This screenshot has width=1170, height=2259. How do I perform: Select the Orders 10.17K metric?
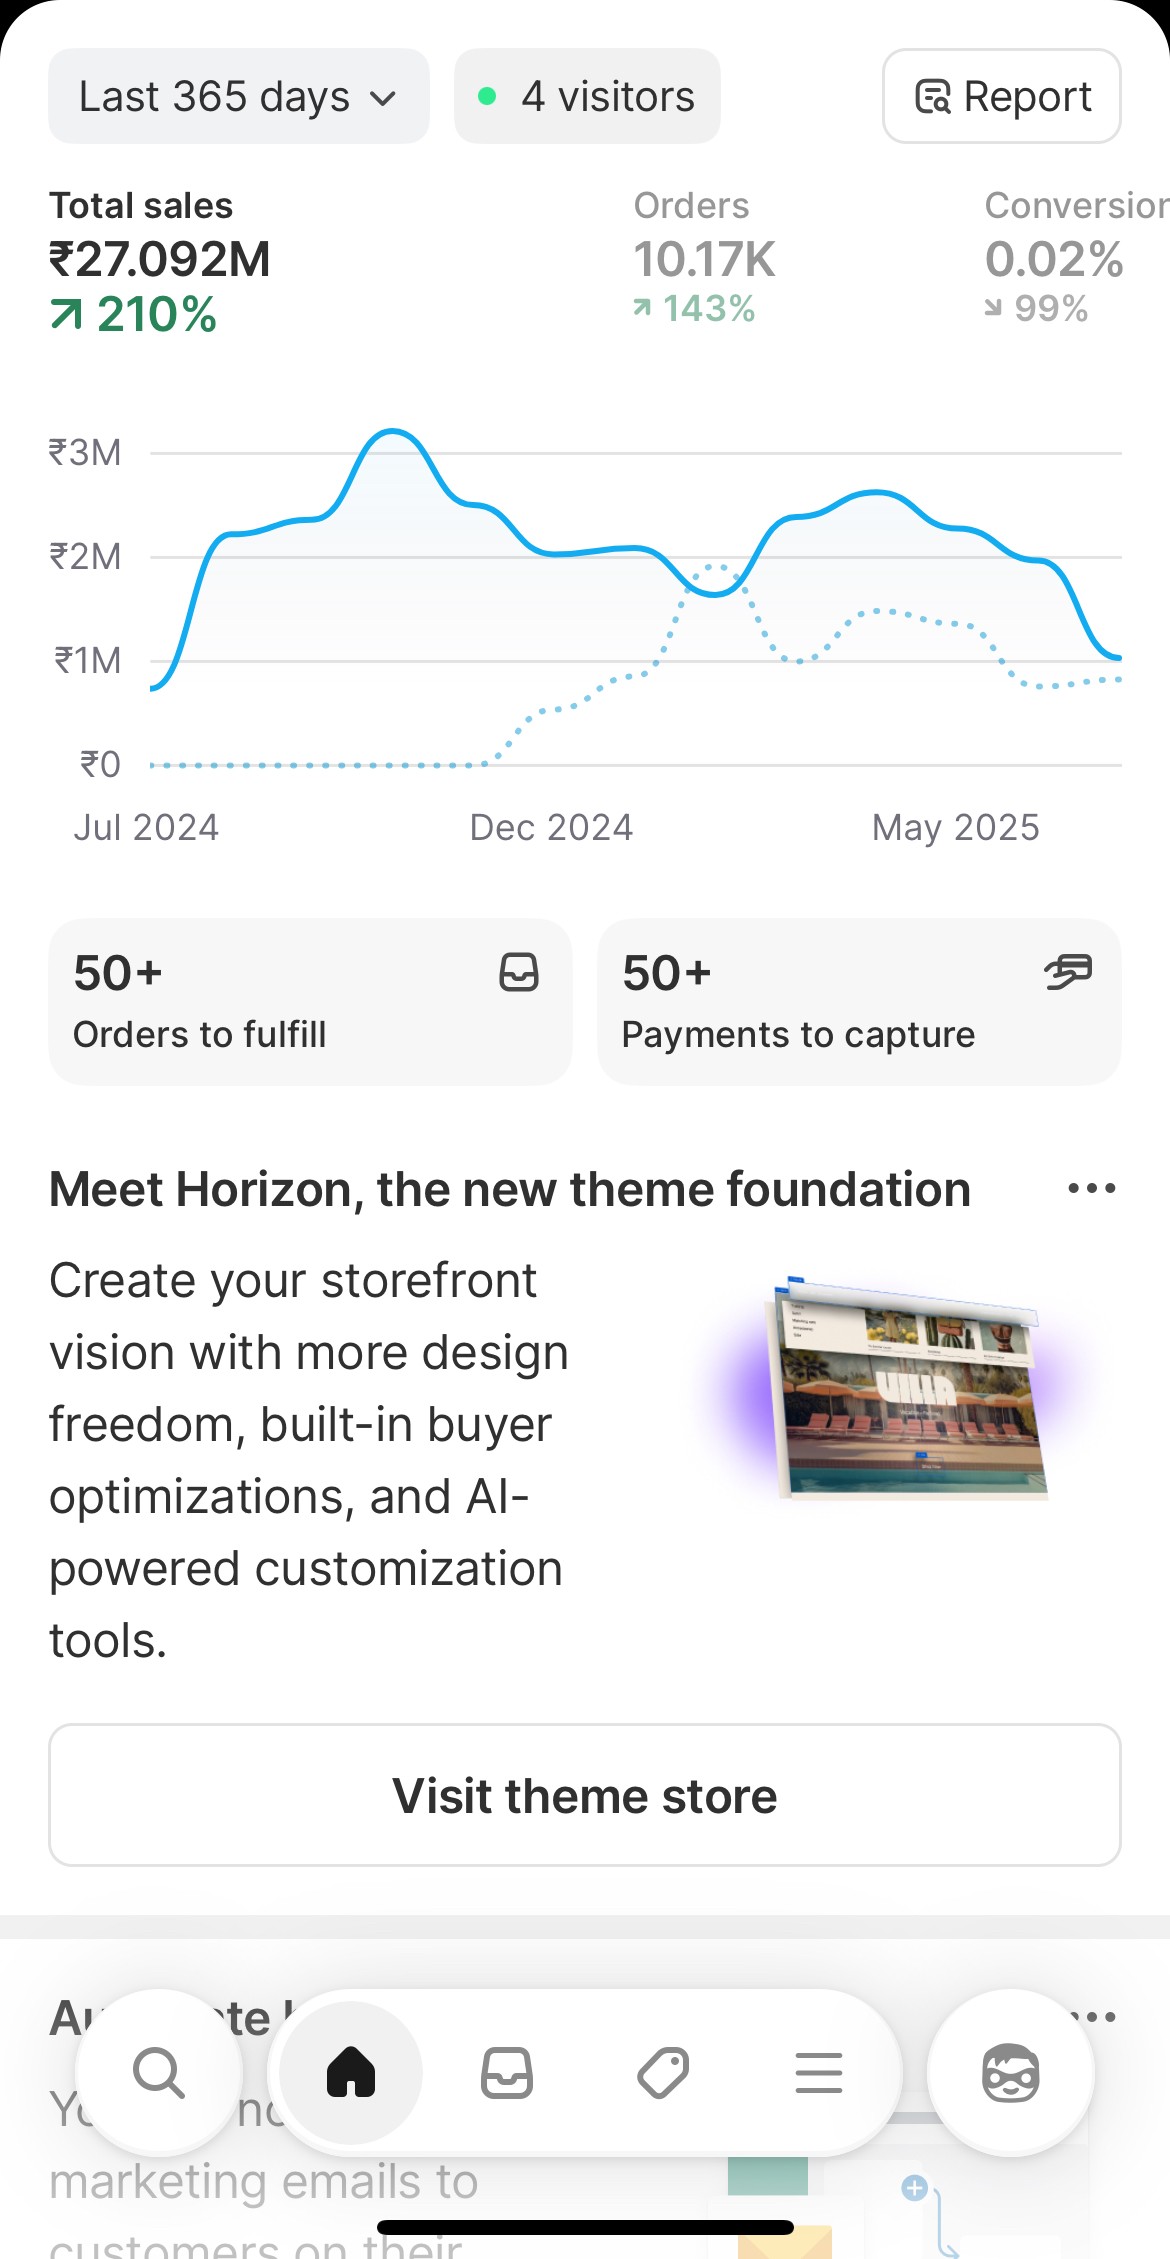pos(704,258)
